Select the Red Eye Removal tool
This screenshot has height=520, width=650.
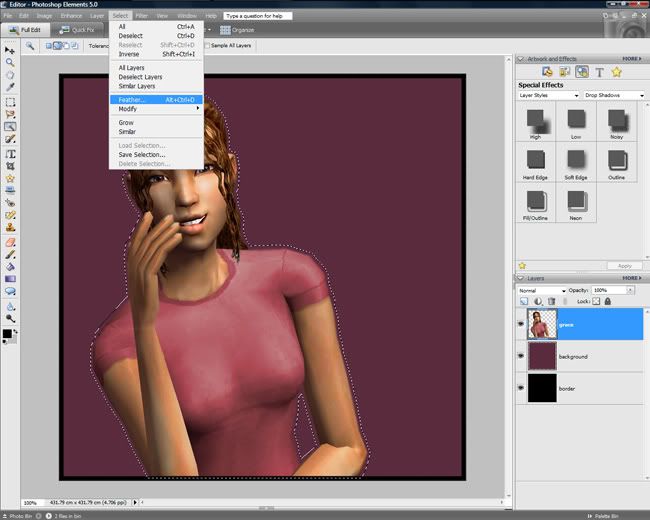(10, 203)
